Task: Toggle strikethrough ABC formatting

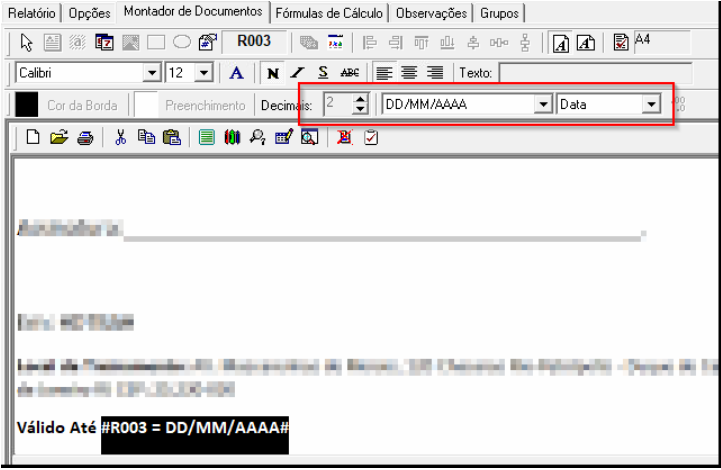Action: (349, 73)
